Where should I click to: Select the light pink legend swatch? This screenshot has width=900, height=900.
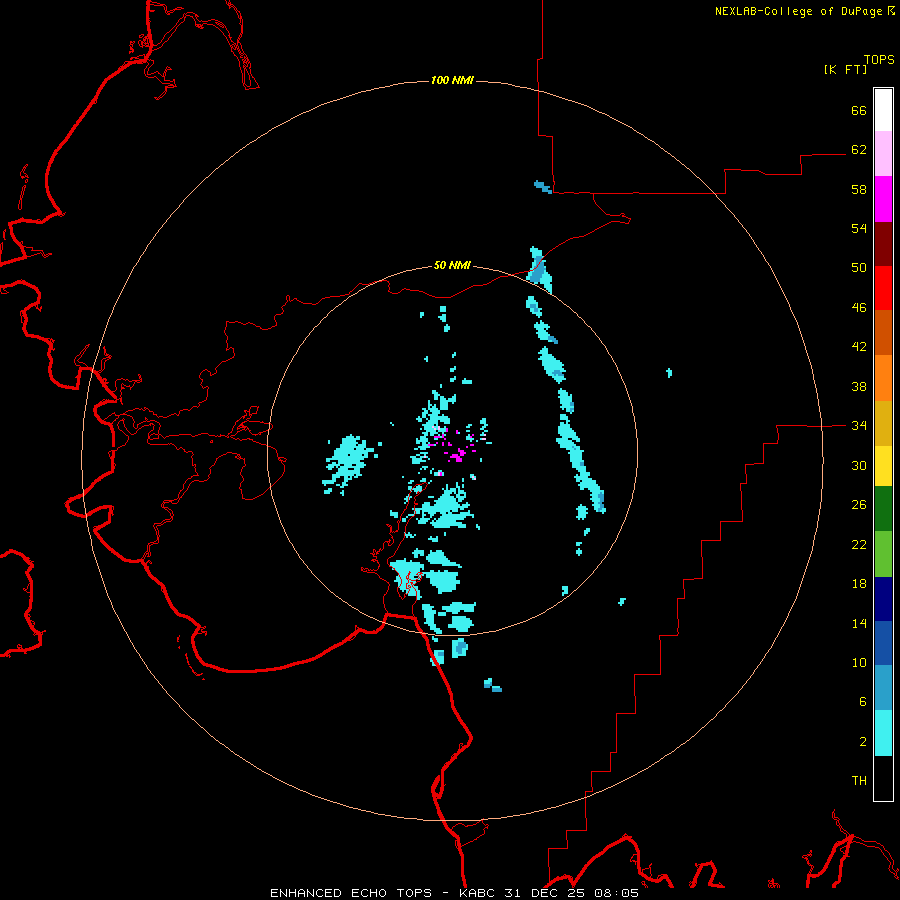coord(883,154)
